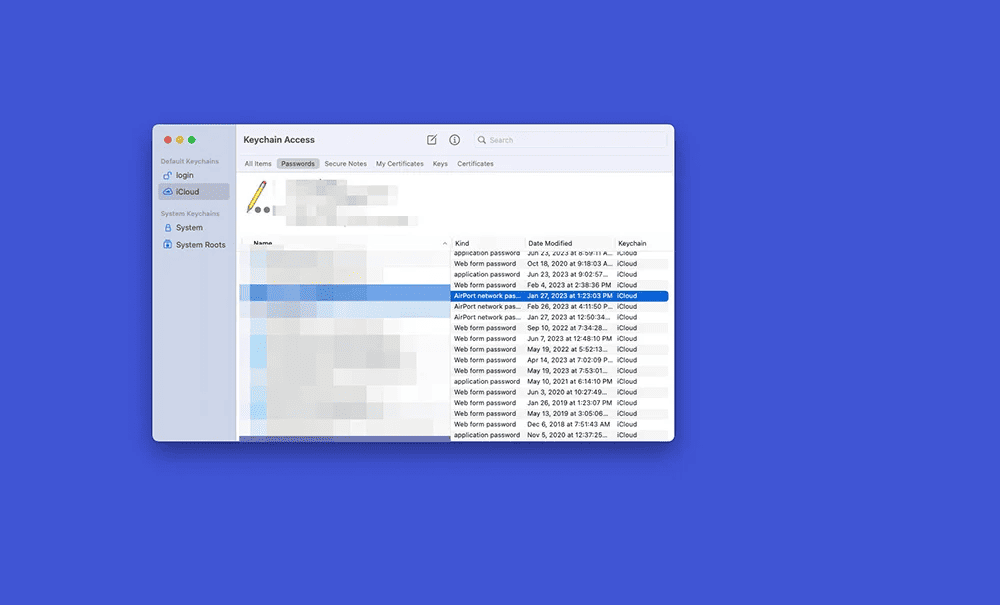Switch to the All Items tab
Viewport: 1000px width, 605px height.
pyautogui.click(x=258, y=164)
